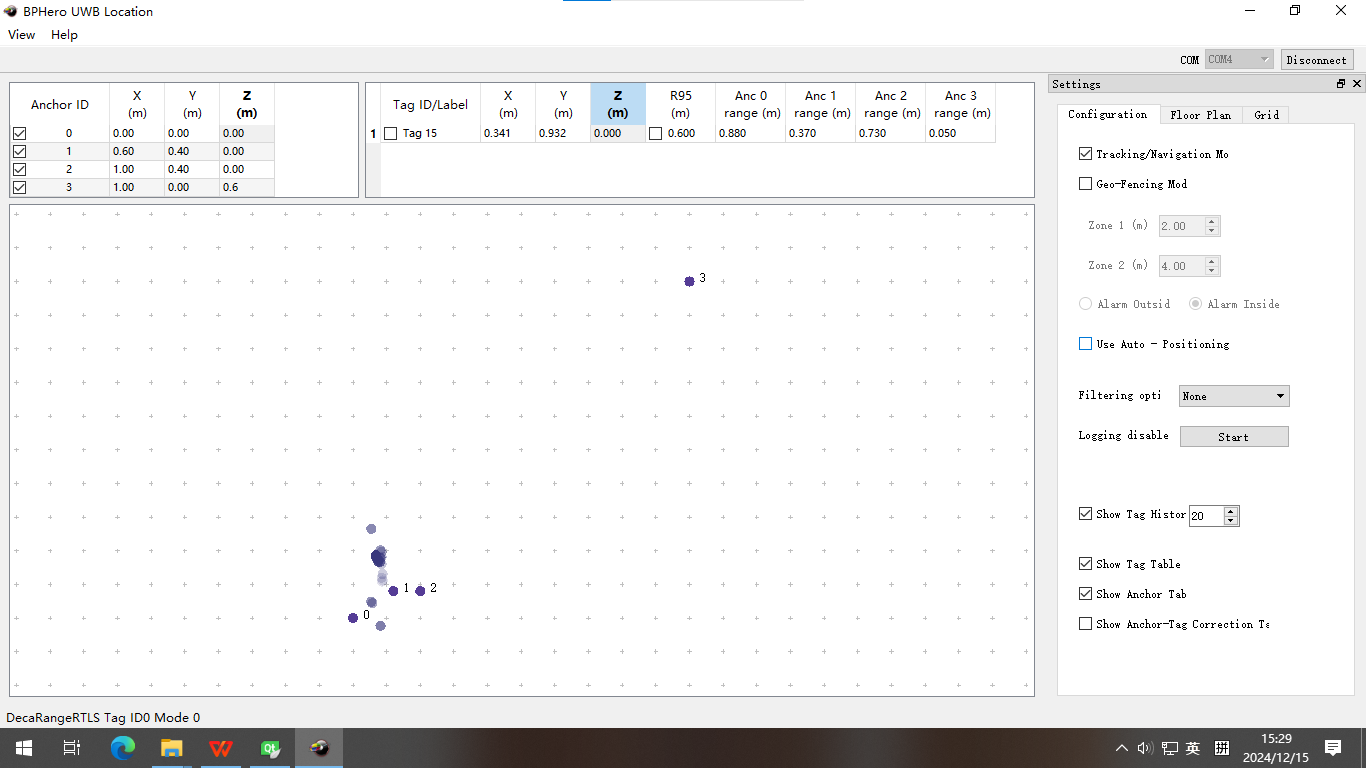
Task: Close the Settings panel
Action: click(x=1355, y=84)
